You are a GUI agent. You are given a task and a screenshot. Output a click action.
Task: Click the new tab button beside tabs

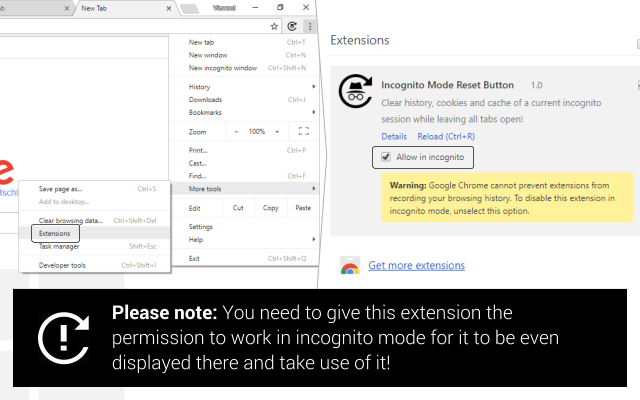190,9
